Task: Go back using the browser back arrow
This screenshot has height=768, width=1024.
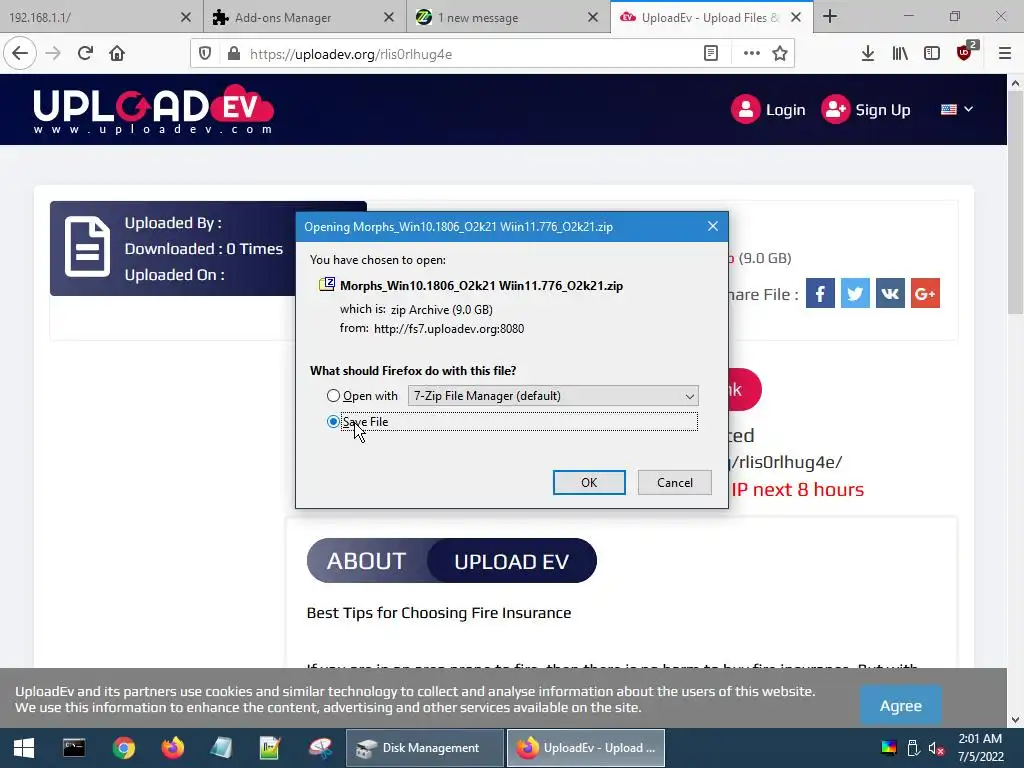Action: coord(20,54)
